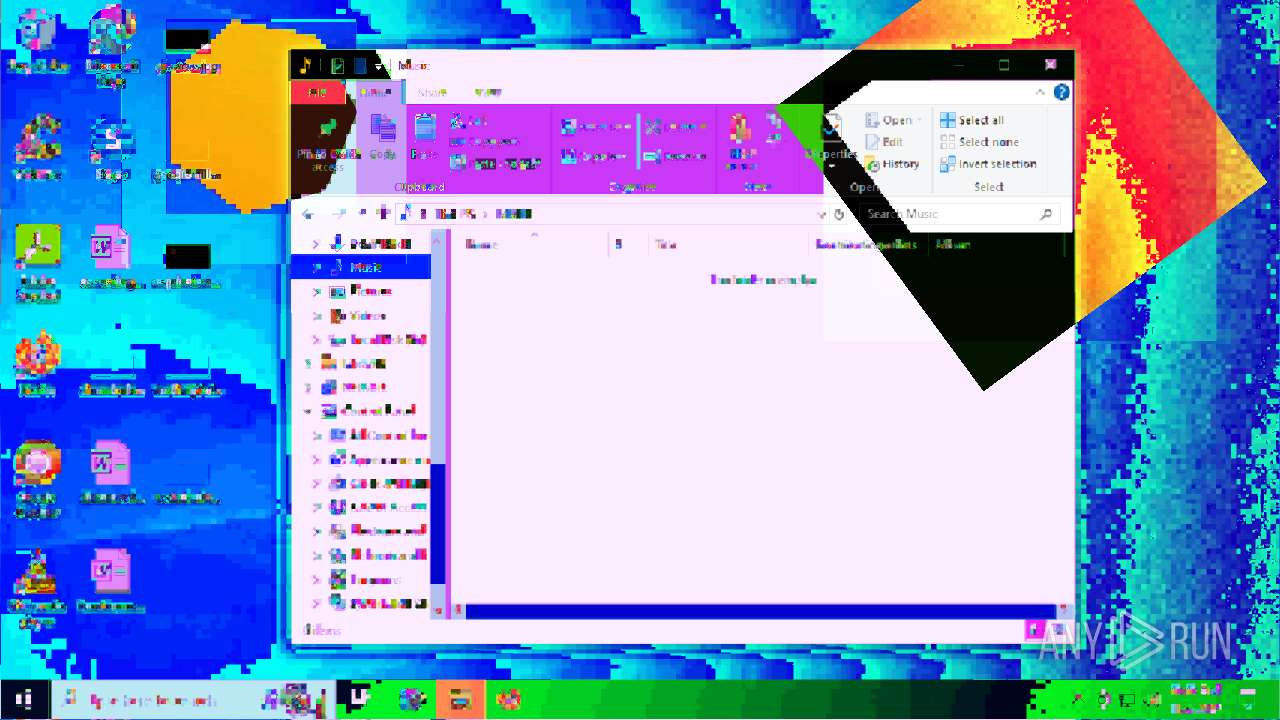This screenshot has height=720, width=1280.
Task: Click the Search Music box
Action: point(958,214)
